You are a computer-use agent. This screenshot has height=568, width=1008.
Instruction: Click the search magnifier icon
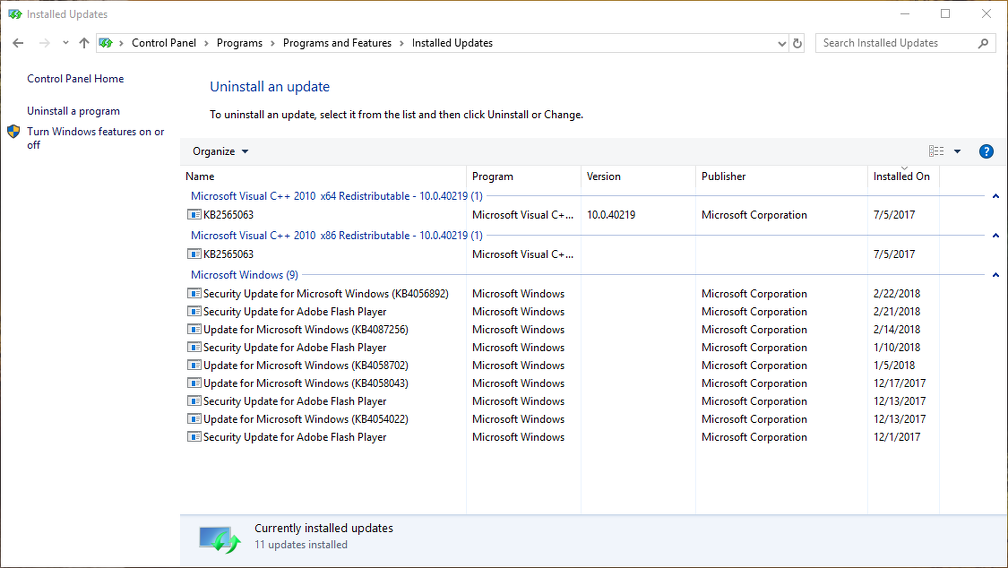[x=983, y=43]
